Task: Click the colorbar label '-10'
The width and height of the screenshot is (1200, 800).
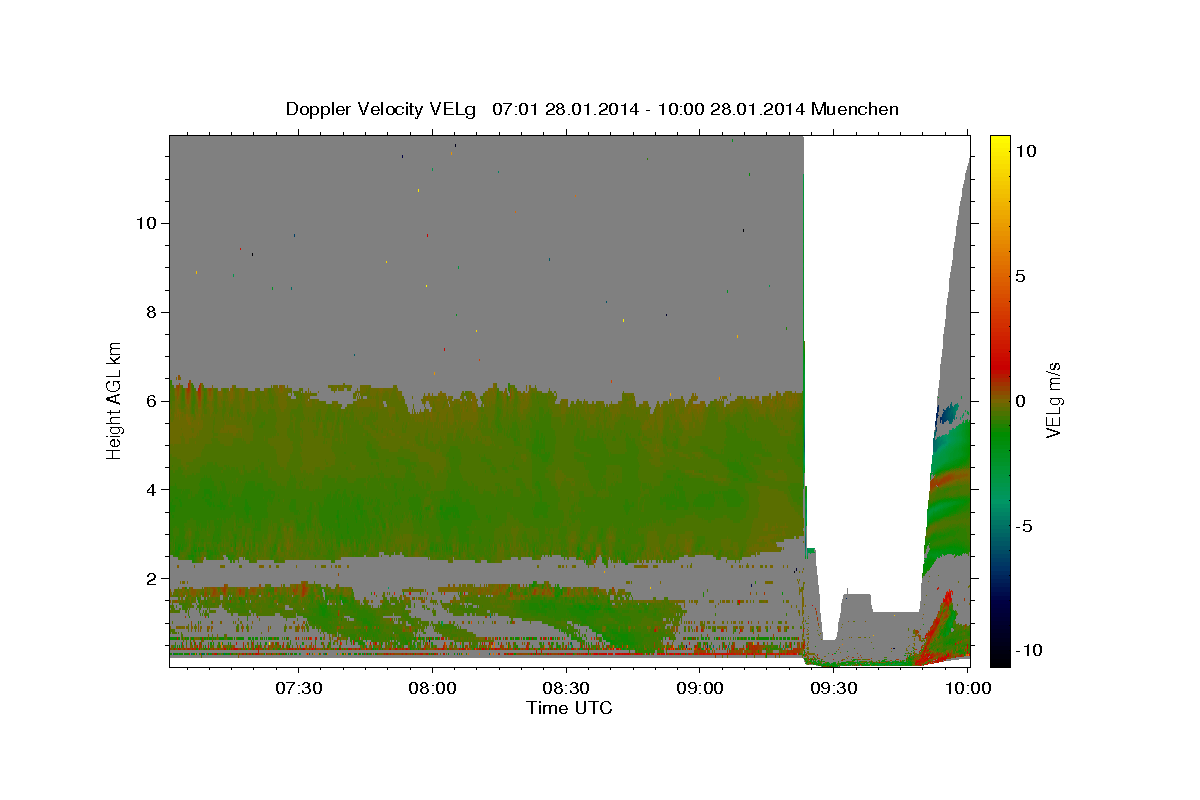Action: (x=1027, y=651)
